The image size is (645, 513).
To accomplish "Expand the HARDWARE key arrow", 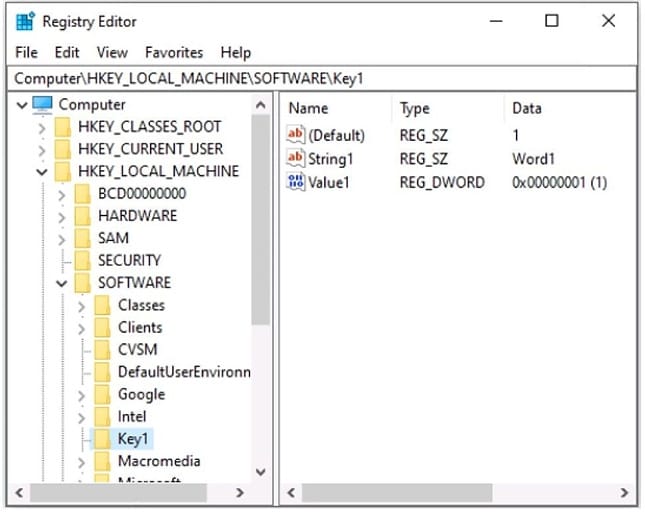I will 61,216.
